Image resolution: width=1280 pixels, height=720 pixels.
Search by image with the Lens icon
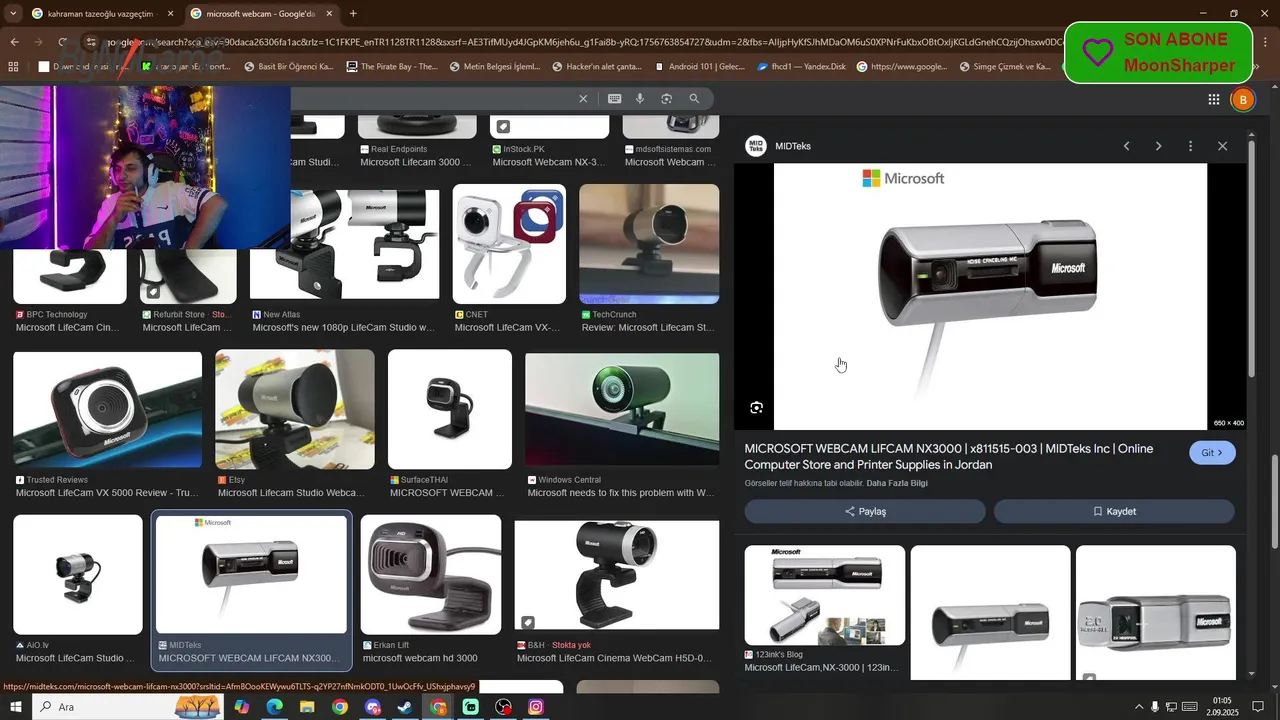[666, 99]
